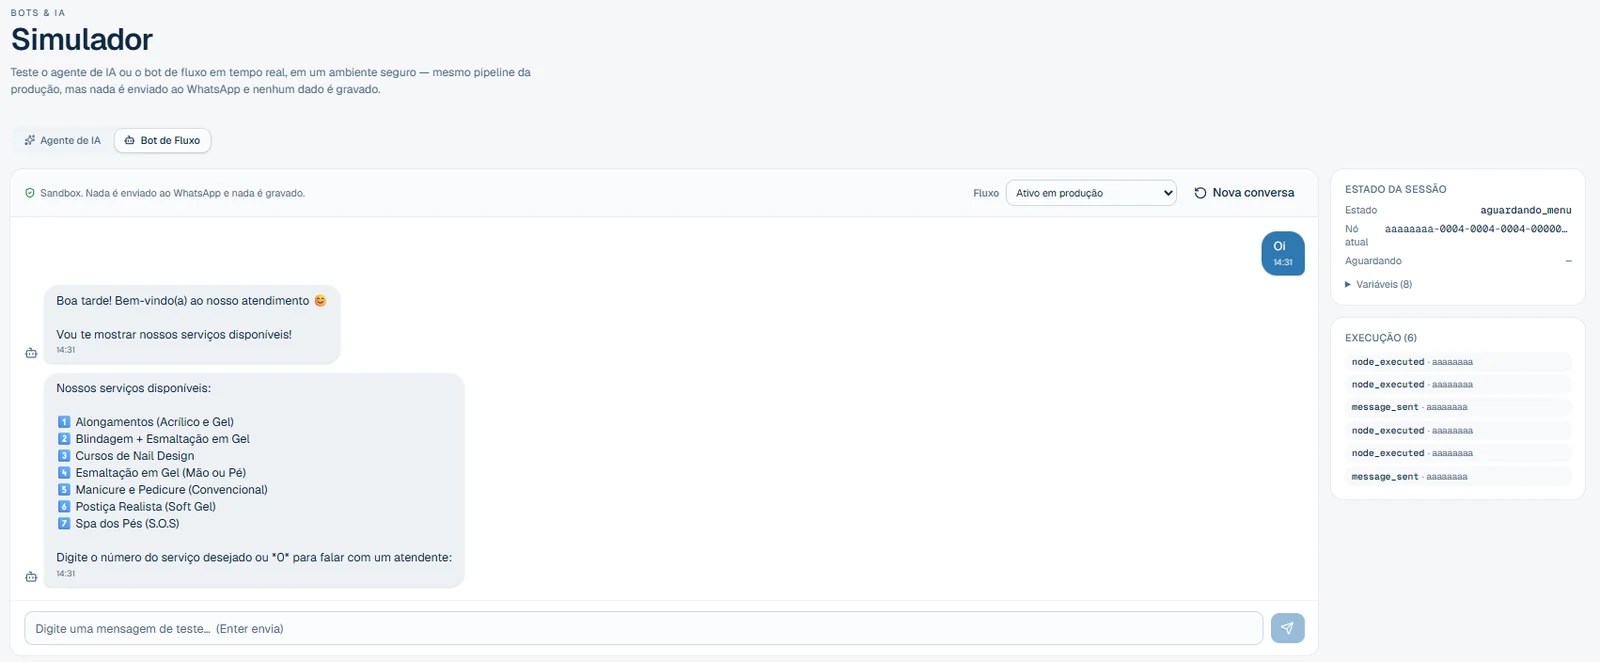1600x662 pixels.
Task: Click the 'Cursos de Nail Design' line
Action: coord(125,456)
